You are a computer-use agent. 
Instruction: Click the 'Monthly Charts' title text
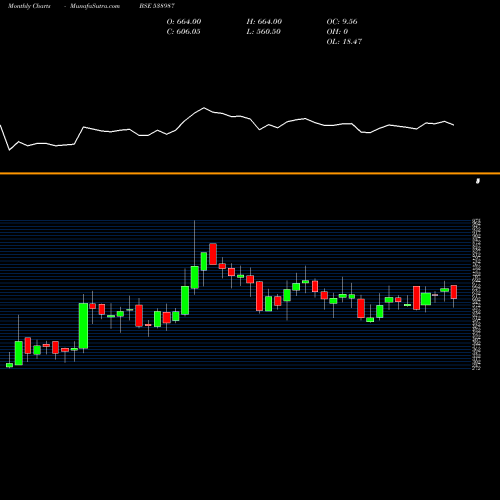29,6
